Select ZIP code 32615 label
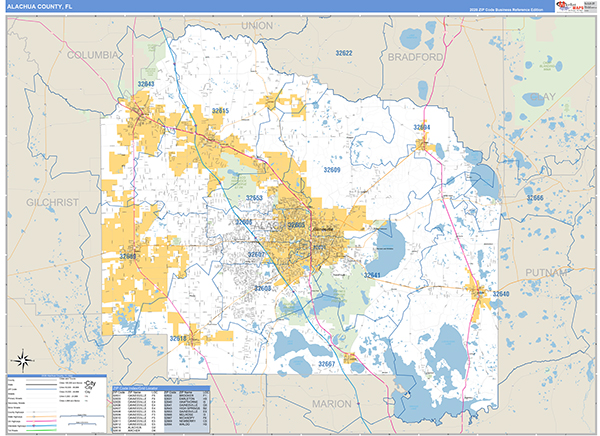This screenshot has height=436, width=600. coord(220,111)
